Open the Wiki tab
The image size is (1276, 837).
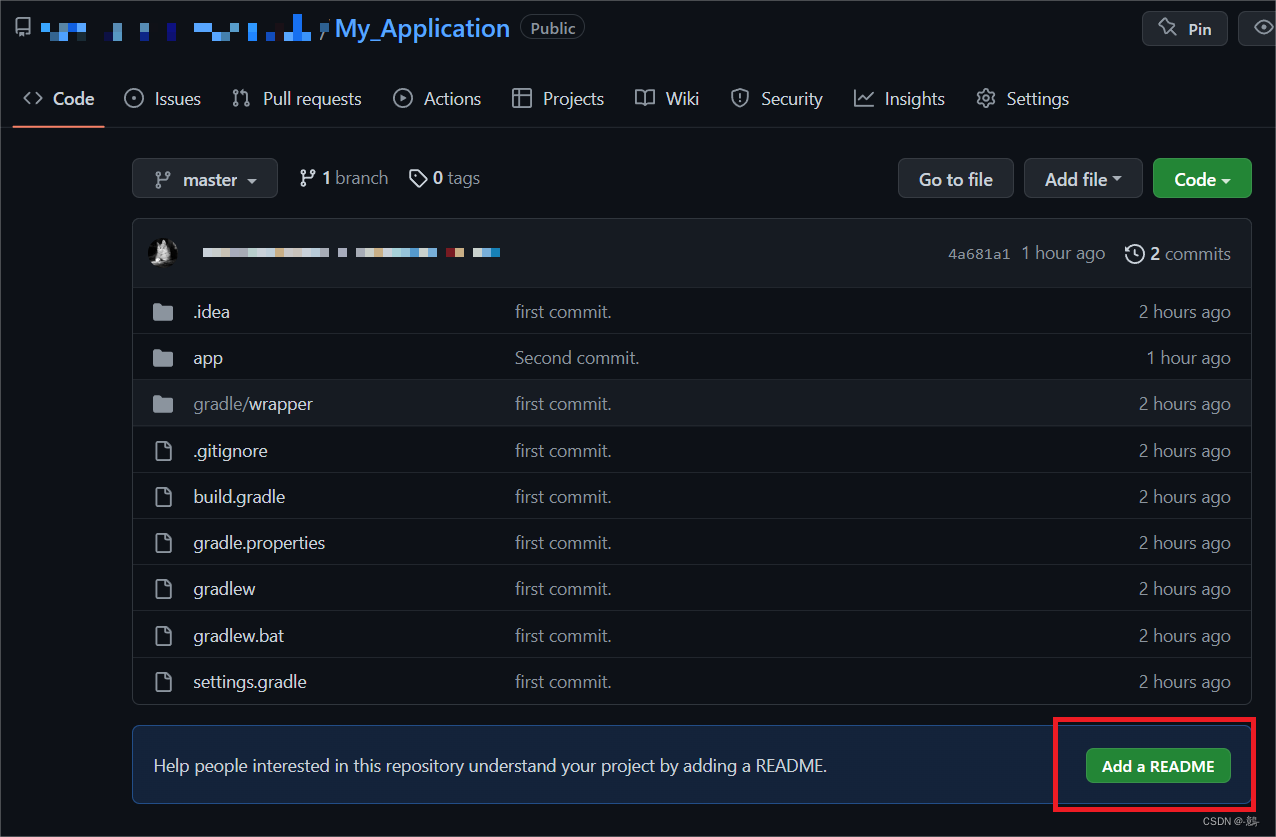point(667,98)
